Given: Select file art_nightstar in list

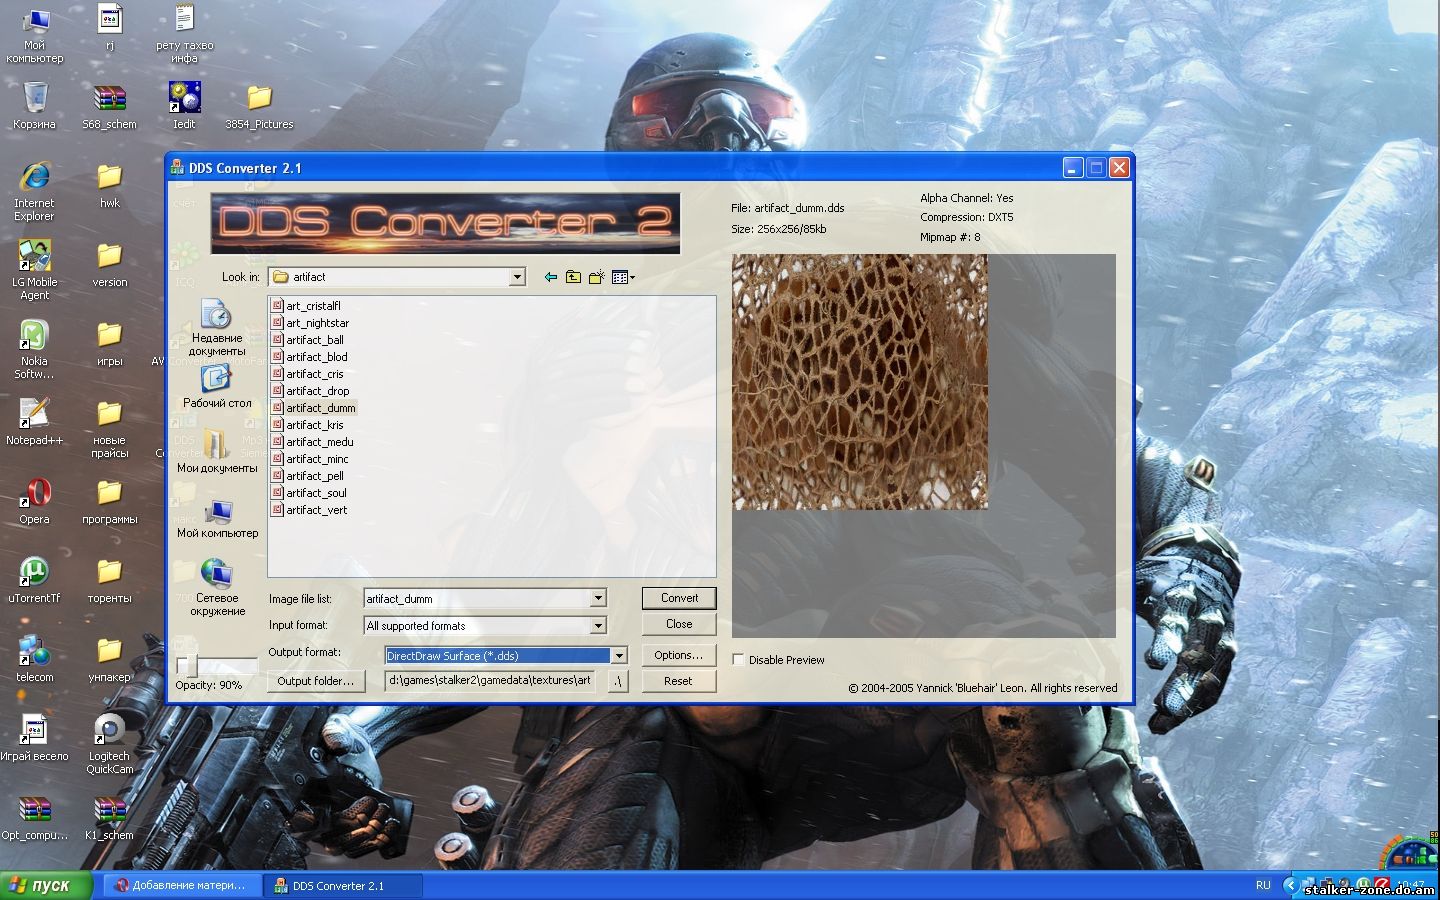Looking at the screenshot, I should tap(310, 323).
